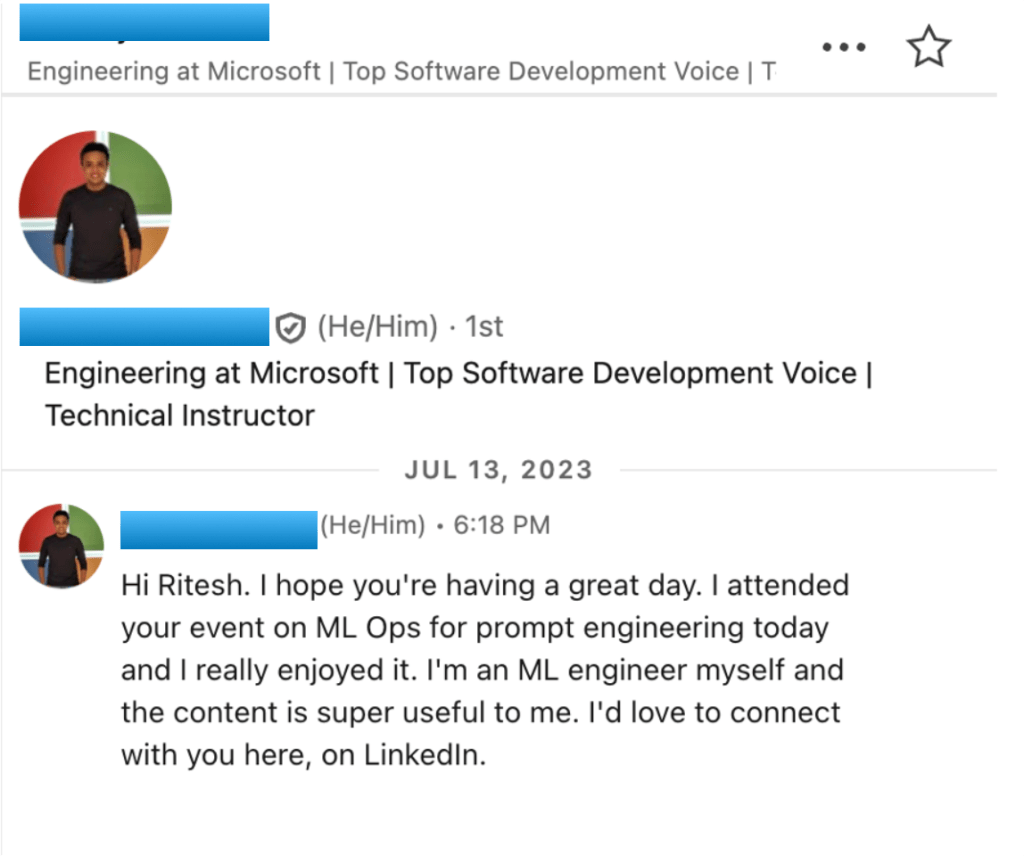Click the verified shield badge icon
The width and height of the screenshot is (1024, 856).
point(290,327)
